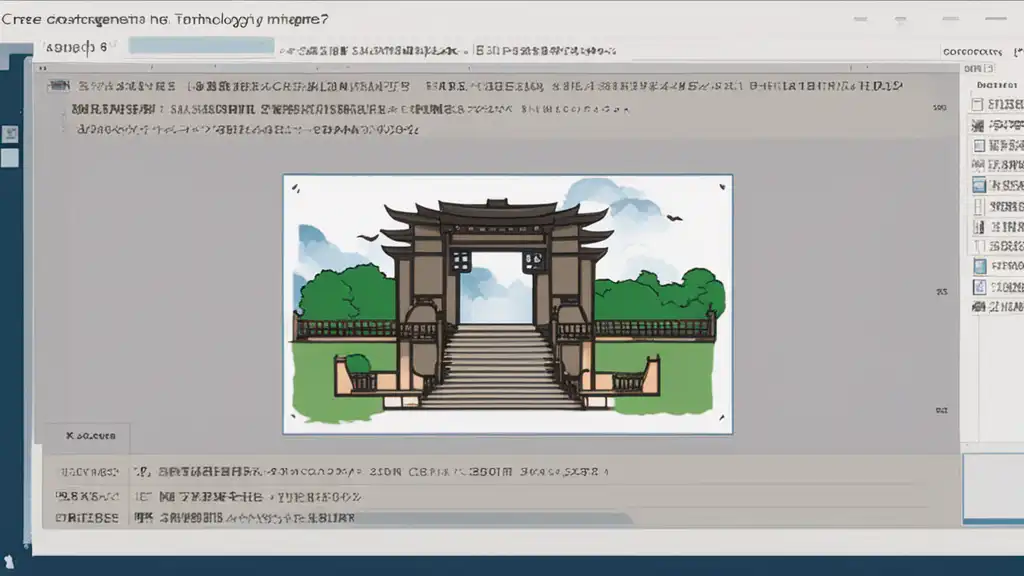Click top-right corner handle of the image
1024x576 pixels.
click(x=722, y=187)
